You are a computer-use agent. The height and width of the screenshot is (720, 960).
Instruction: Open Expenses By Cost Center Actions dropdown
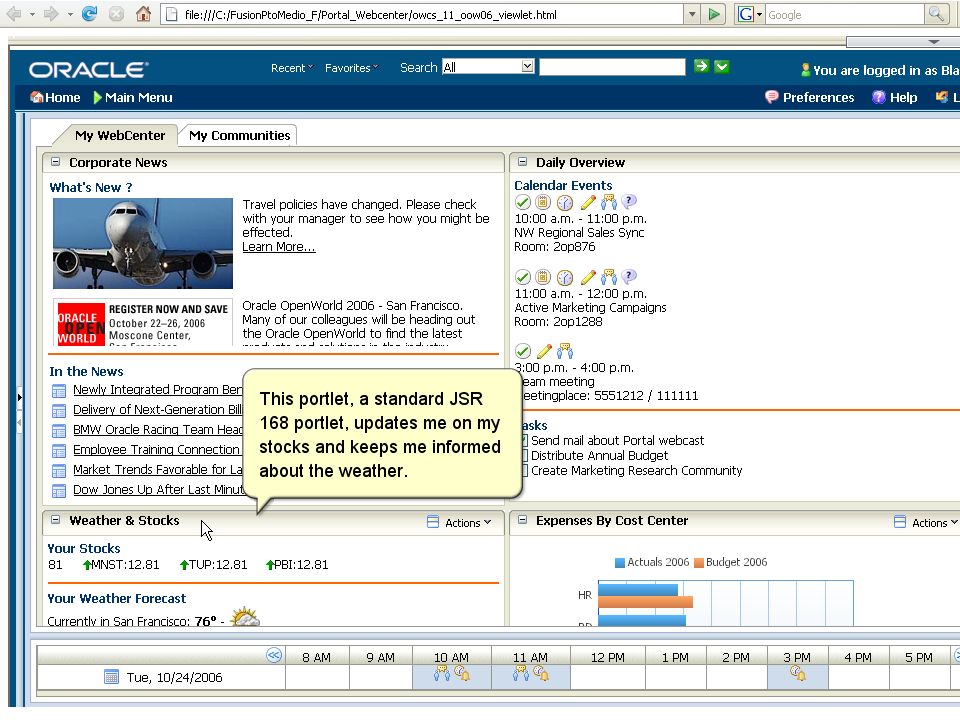coord(934,523)
